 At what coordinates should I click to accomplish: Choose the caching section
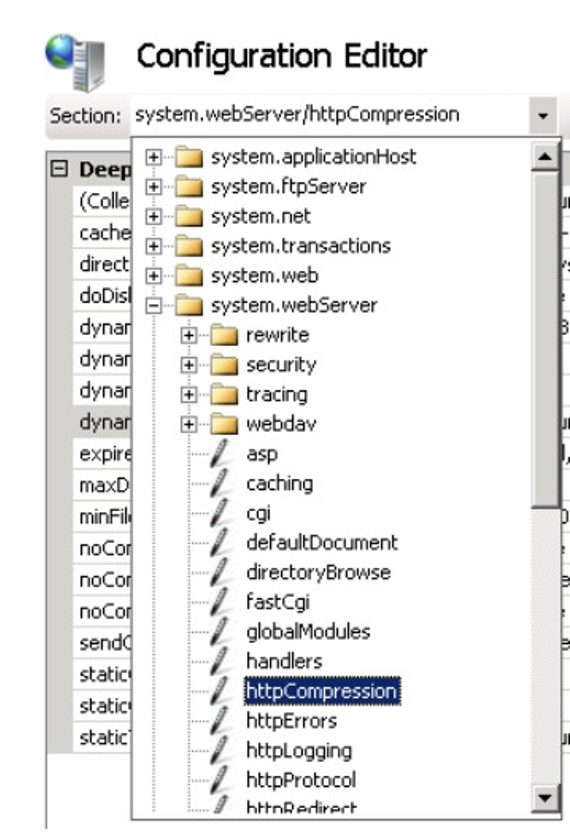(x=280, y=483)
